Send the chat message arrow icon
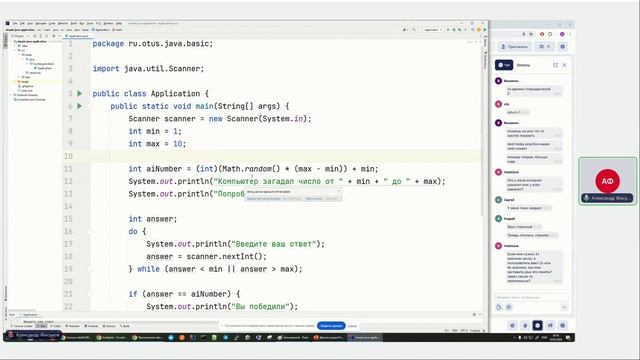640x360 pixels. tap(564, 307)
